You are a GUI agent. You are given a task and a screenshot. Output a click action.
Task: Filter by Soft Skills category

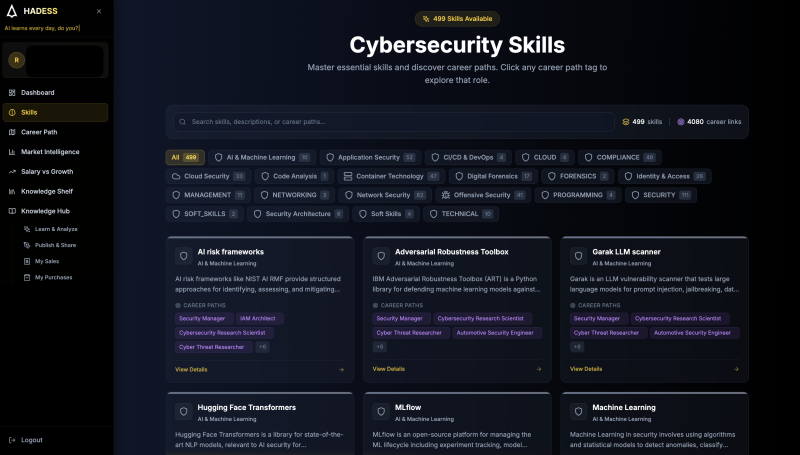coord(386,214)
